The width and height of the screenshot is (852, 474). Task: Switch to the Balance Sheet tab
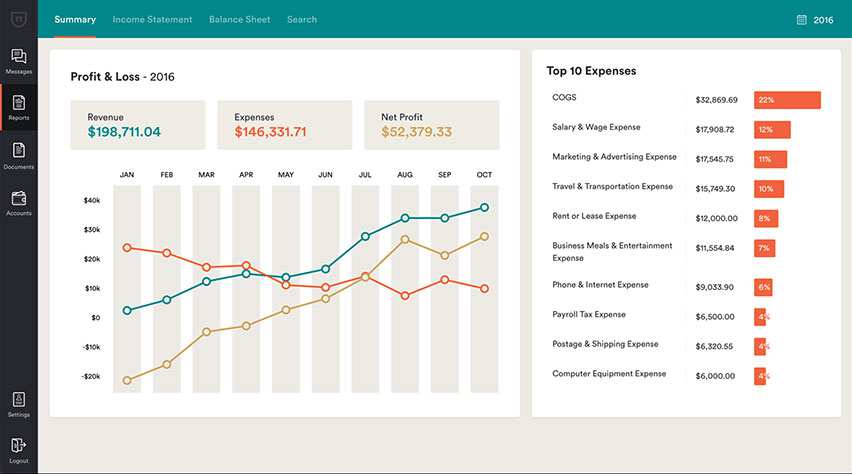240,19
